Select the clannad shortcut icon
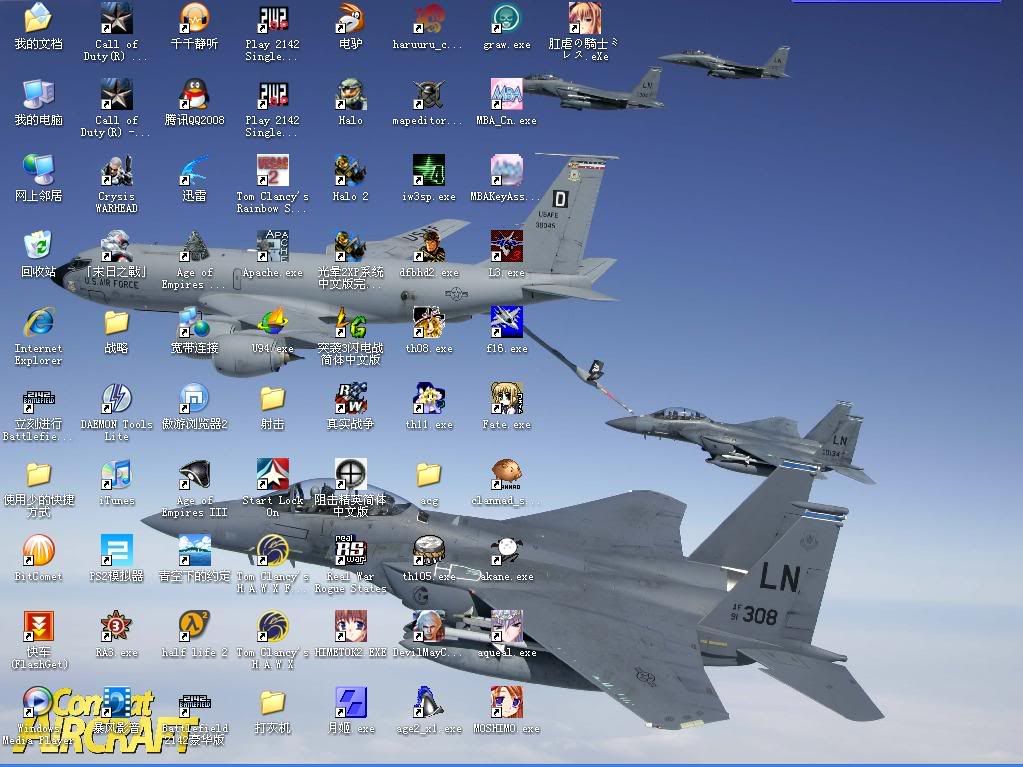1023x767 pixels. [507, 474]
